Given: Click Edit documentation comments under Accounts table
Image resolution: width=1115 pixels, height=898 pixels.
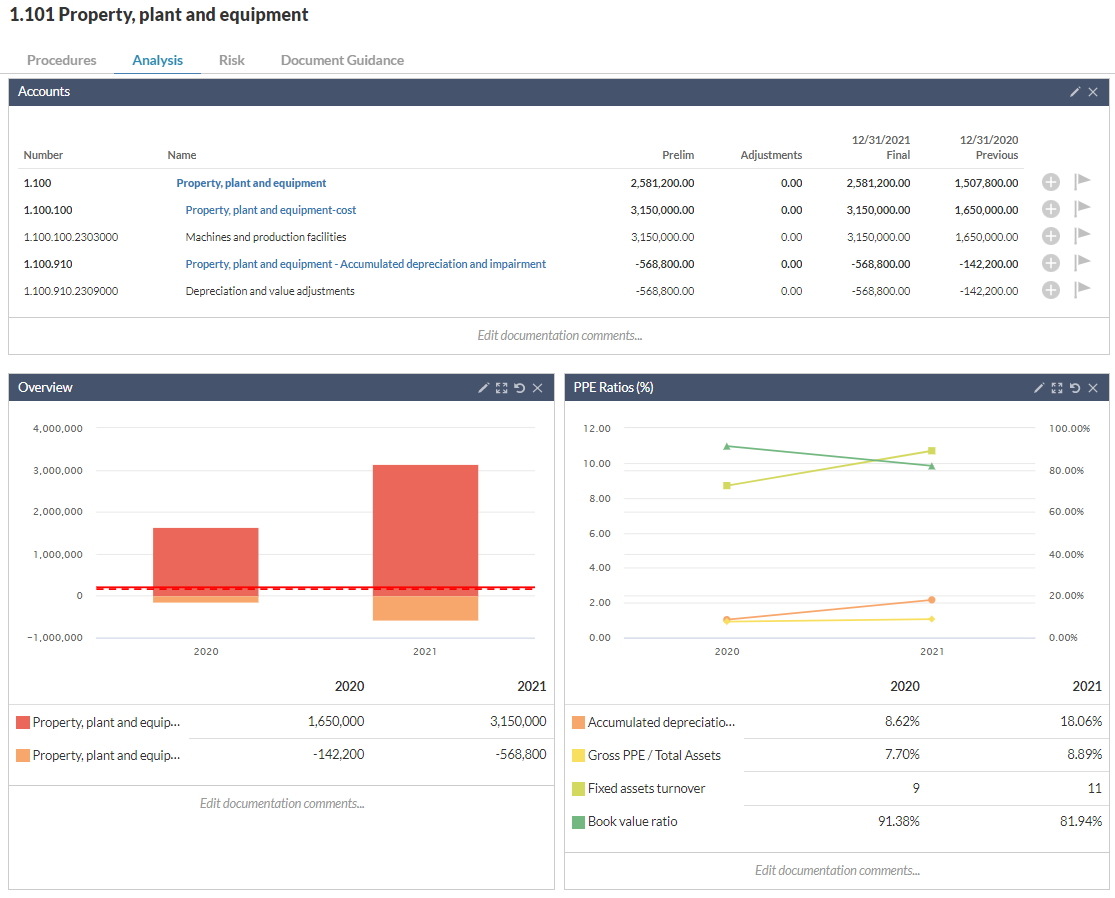Looking at the screenshot, I should [559, 335].
